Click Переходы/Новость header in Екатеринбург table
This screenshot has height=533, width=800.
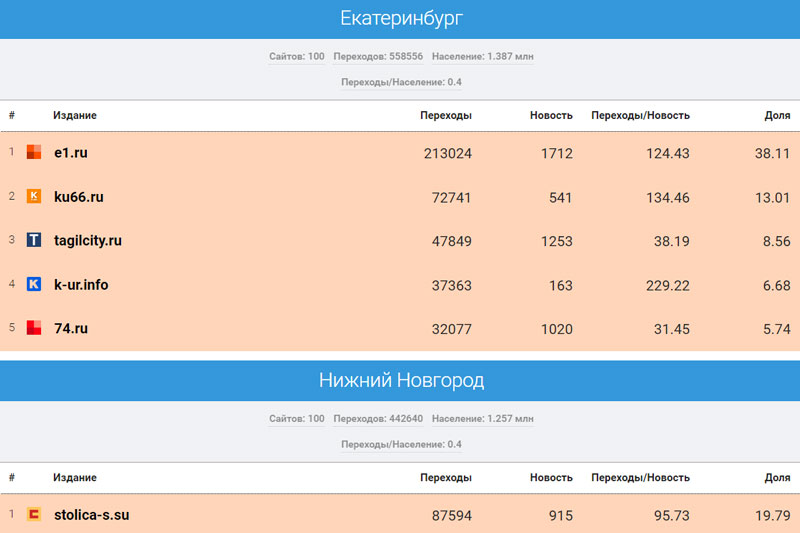pyautogui.click(x=640, y=116)
